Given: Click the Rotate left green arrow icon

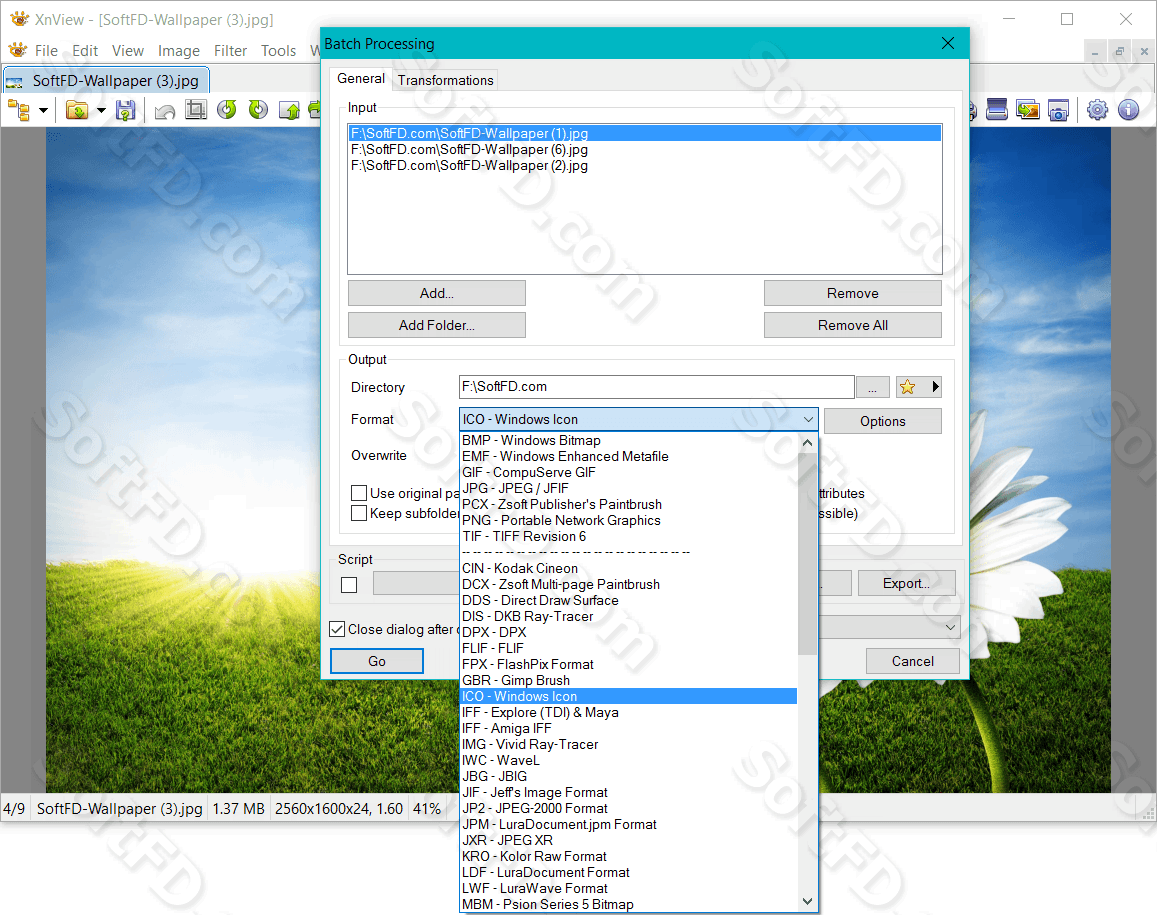Looking at the screenshot, I should [227, 110].
